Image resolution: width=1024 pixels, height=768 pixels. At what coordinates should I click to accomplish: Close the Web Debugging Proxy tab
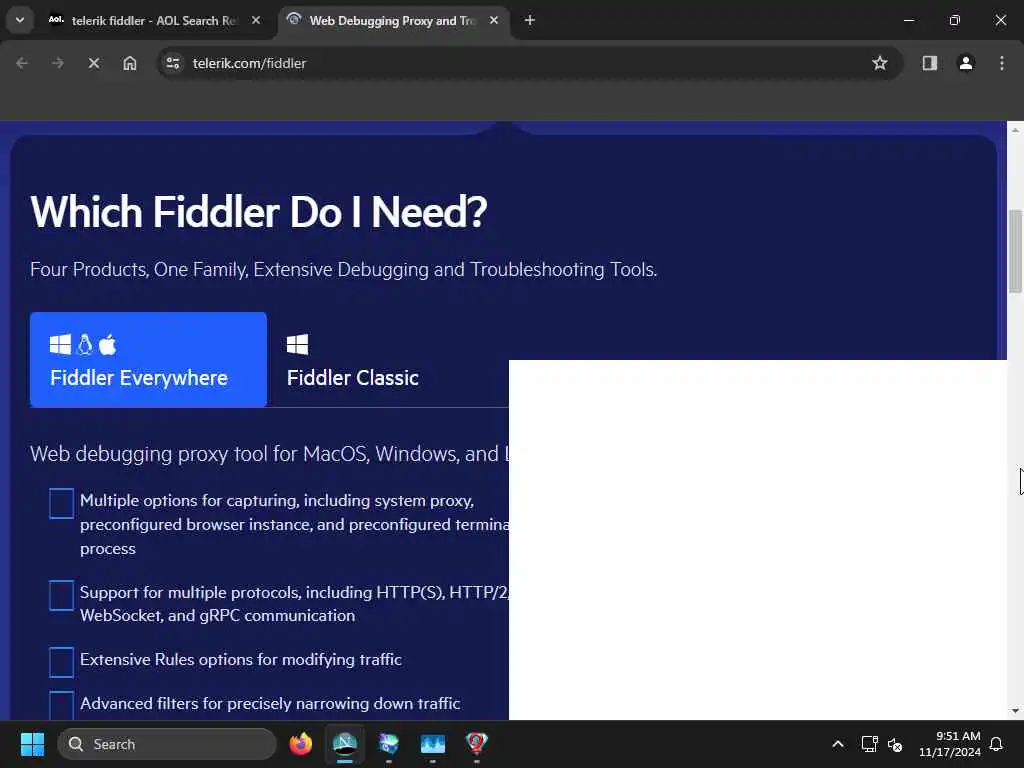tap(494, 20)
